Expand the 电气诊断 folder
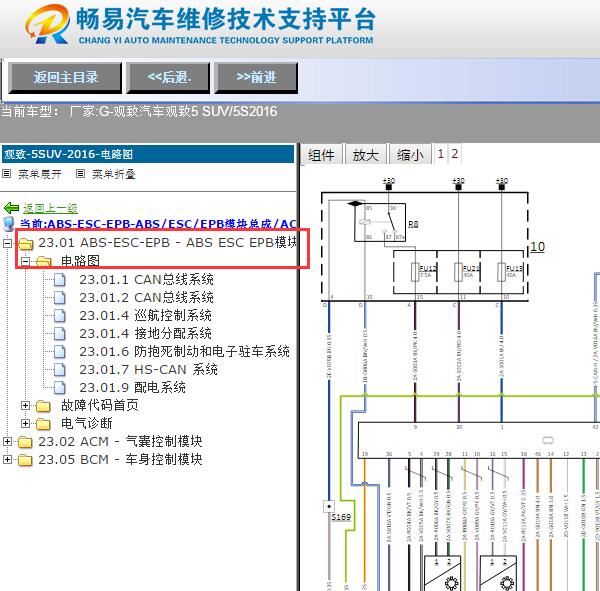Screen dimensions: 600x591 pyautogui.click(x=26, y=423)
